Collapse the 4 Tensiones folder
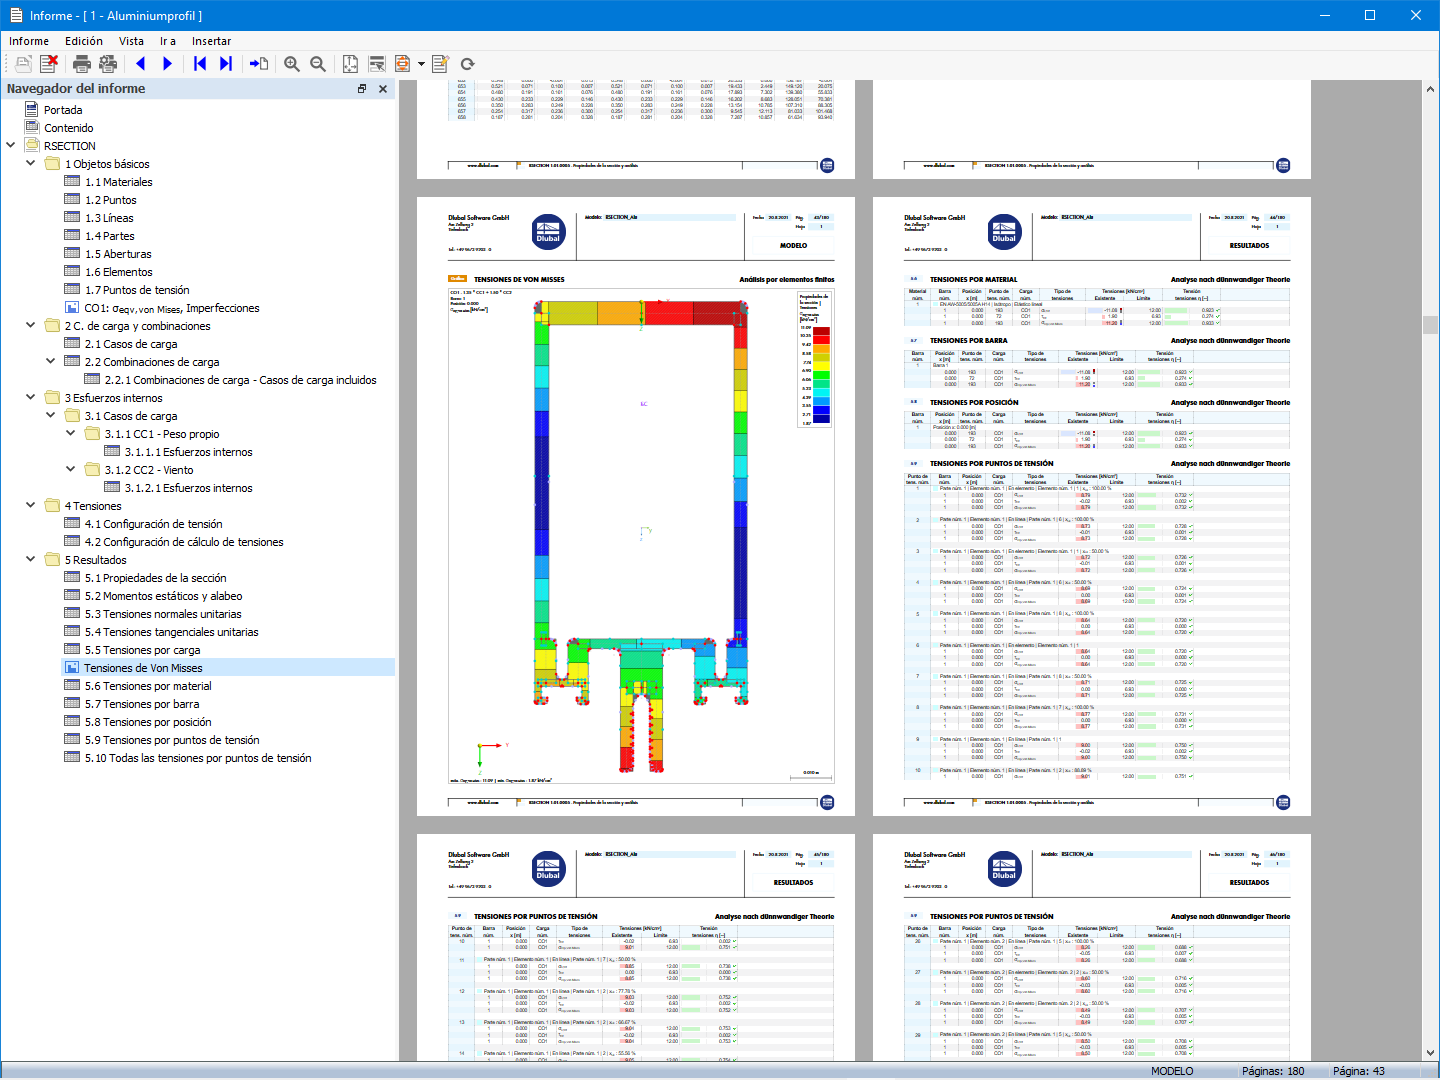The height and width of the screenshot is (1080, 1440). click(x=31, y=505)
